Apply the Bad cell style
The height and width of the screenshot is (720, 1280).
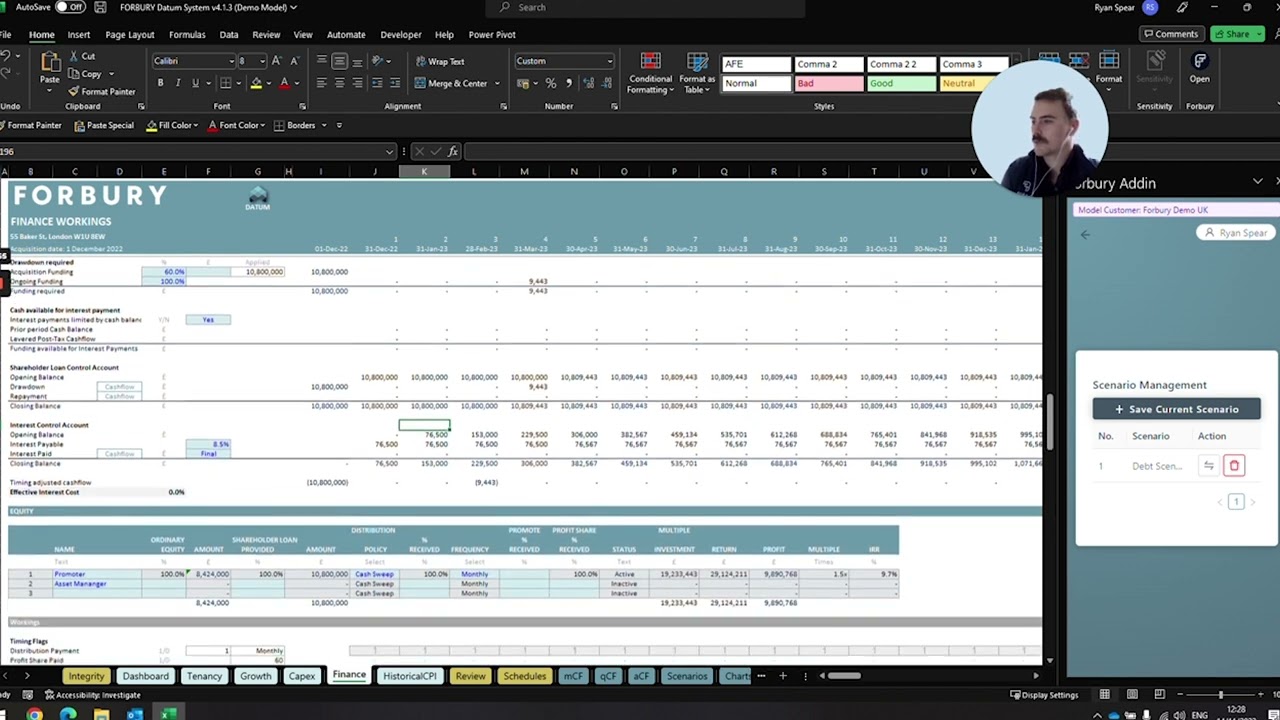pyautogui.click(x=828, y=84)
